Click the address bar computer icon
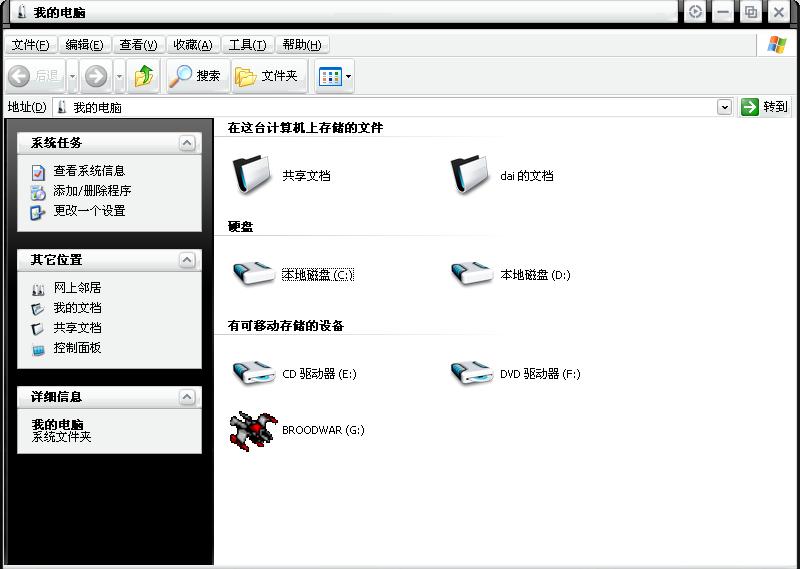This screenshot has width=800, height=569. pos(62,107)
